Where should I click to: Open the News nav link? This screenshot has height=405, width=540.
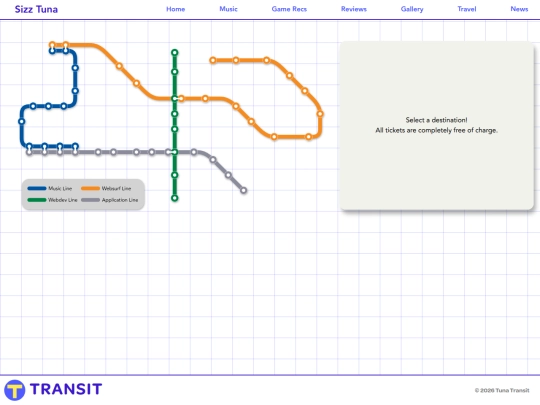[x=519, y=9]
